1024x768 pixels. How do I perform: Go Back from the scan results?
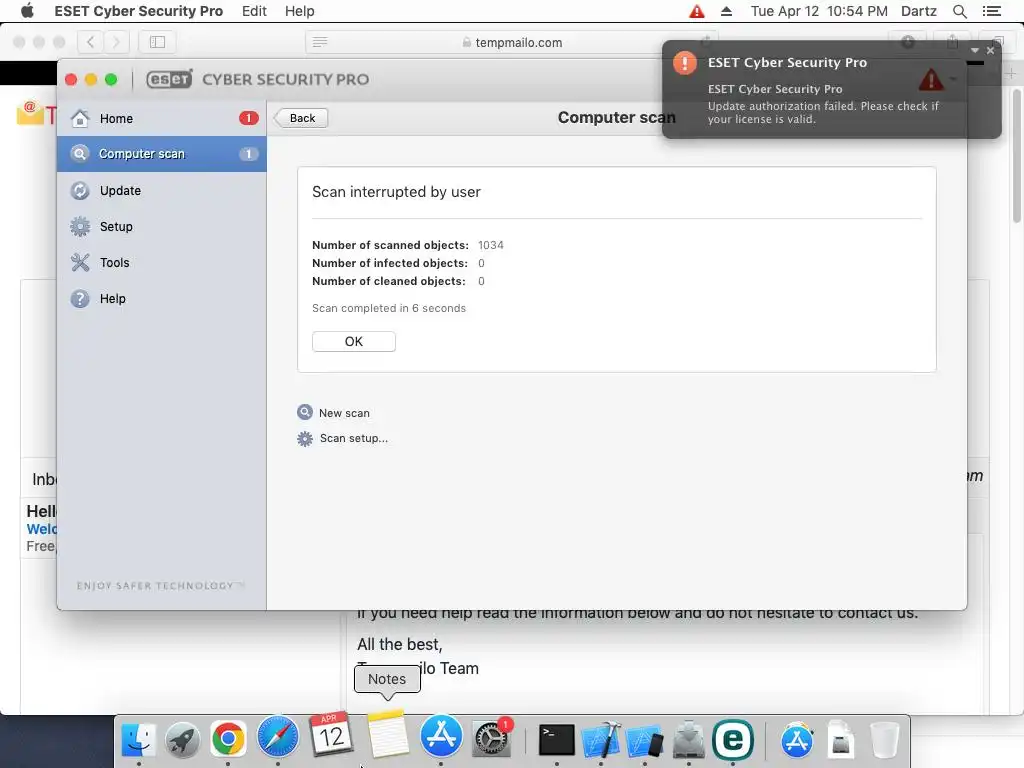click(x=300, y=118)
